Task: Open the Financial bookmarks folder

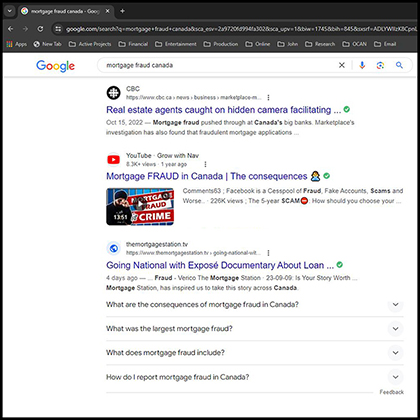Action: (x=133, y=44)
